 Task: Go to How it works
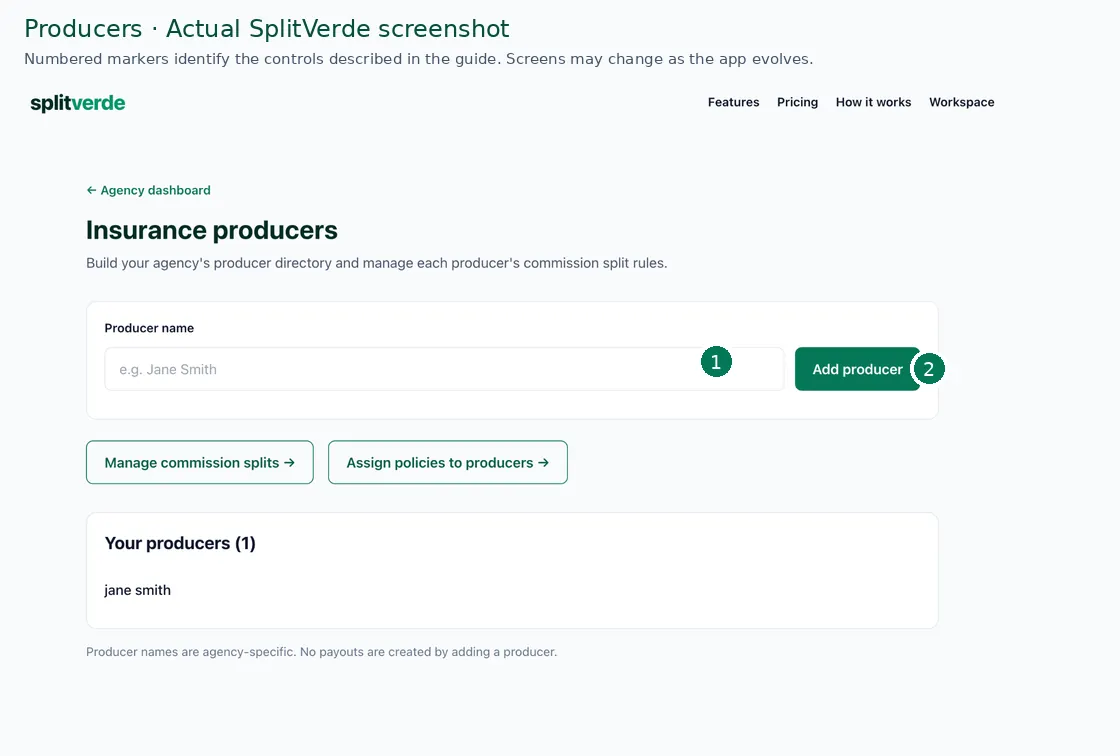coord(873,102)
